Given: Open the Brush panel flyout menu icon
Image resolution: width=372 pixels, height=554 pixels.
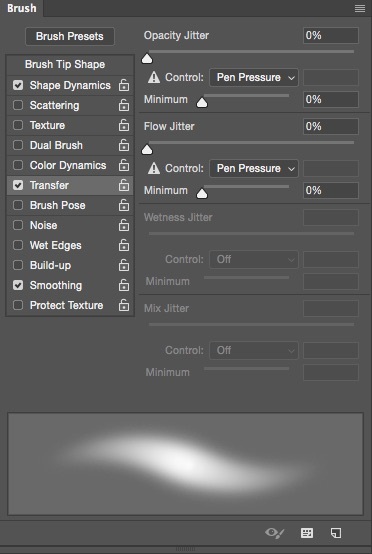Looking at the screenshot, I should coord(360,8).
